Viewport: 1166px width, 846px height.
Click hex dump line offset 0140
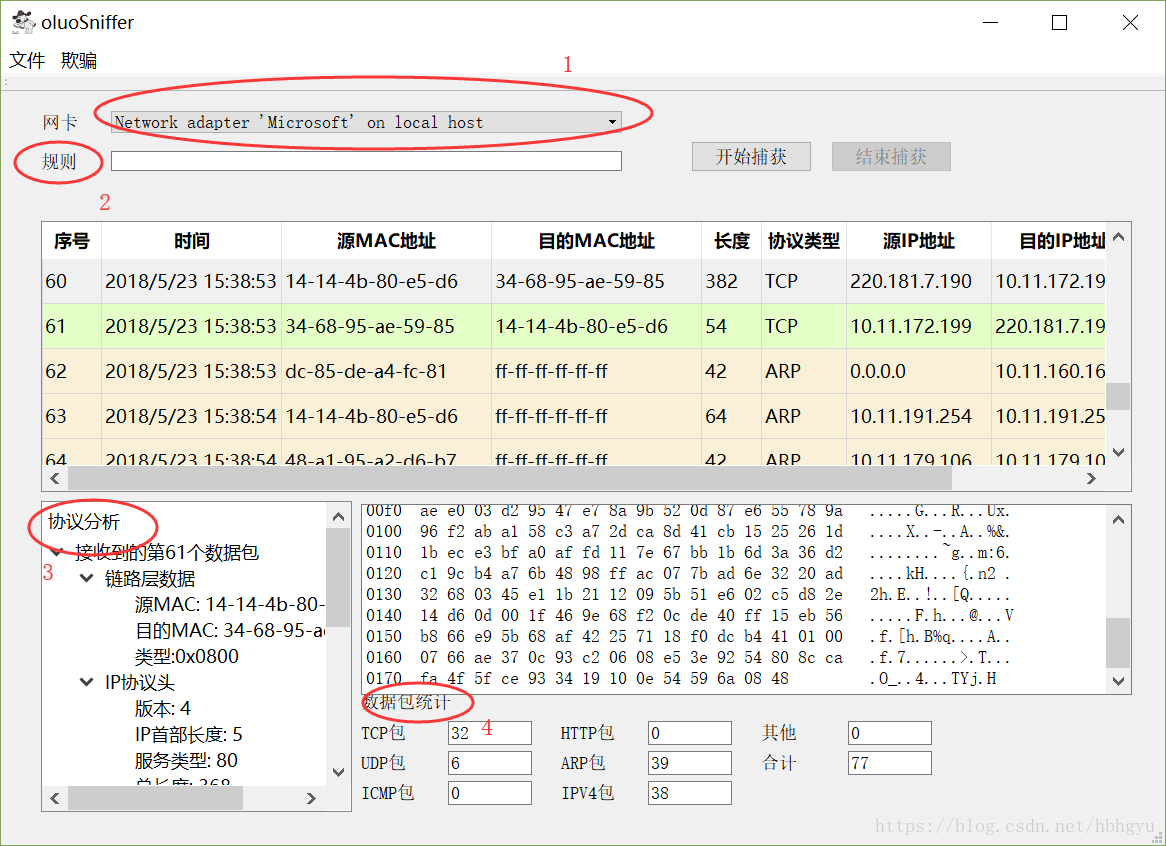(384, 616)
